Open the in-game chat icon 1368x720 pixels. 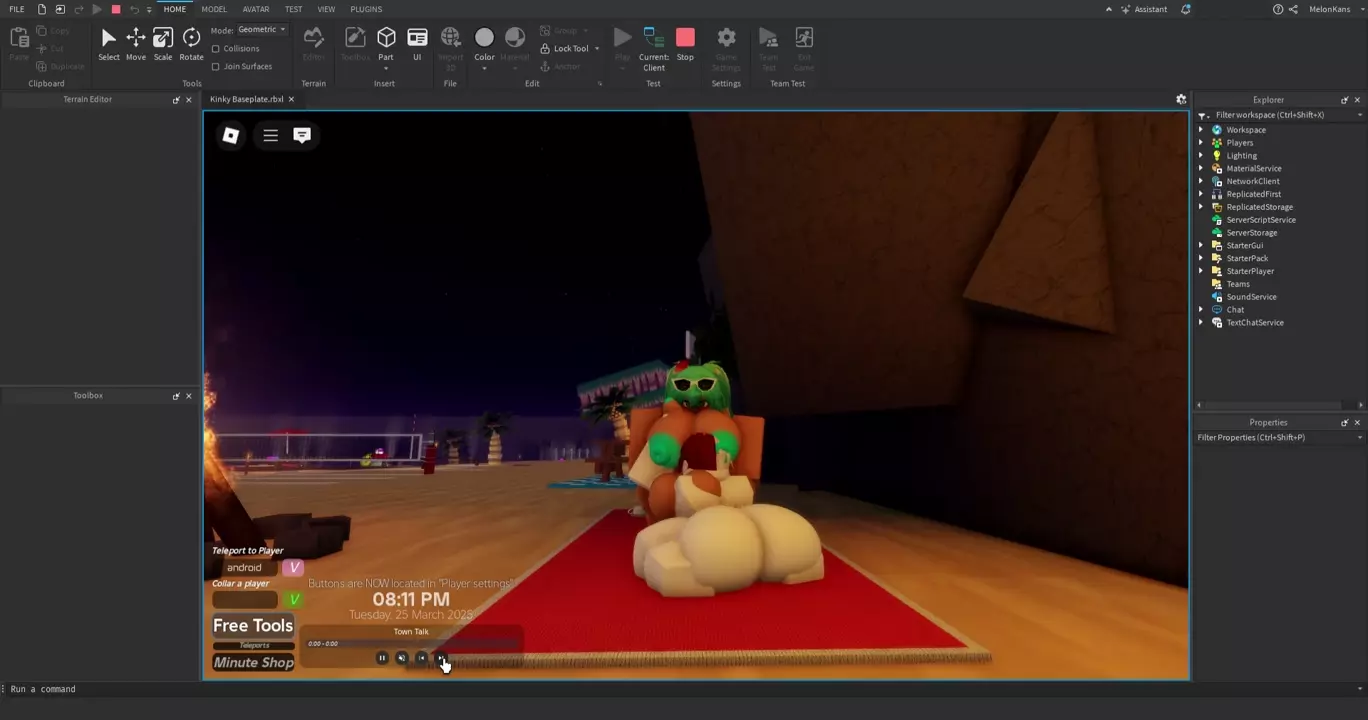click(302, 135)
